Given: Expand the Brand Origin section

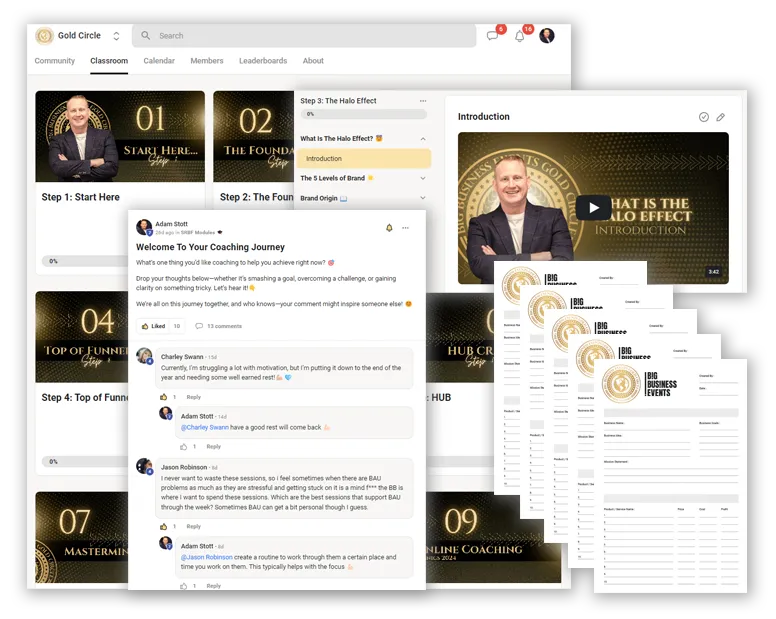Looking at the screenshot, I should (423, 198).
